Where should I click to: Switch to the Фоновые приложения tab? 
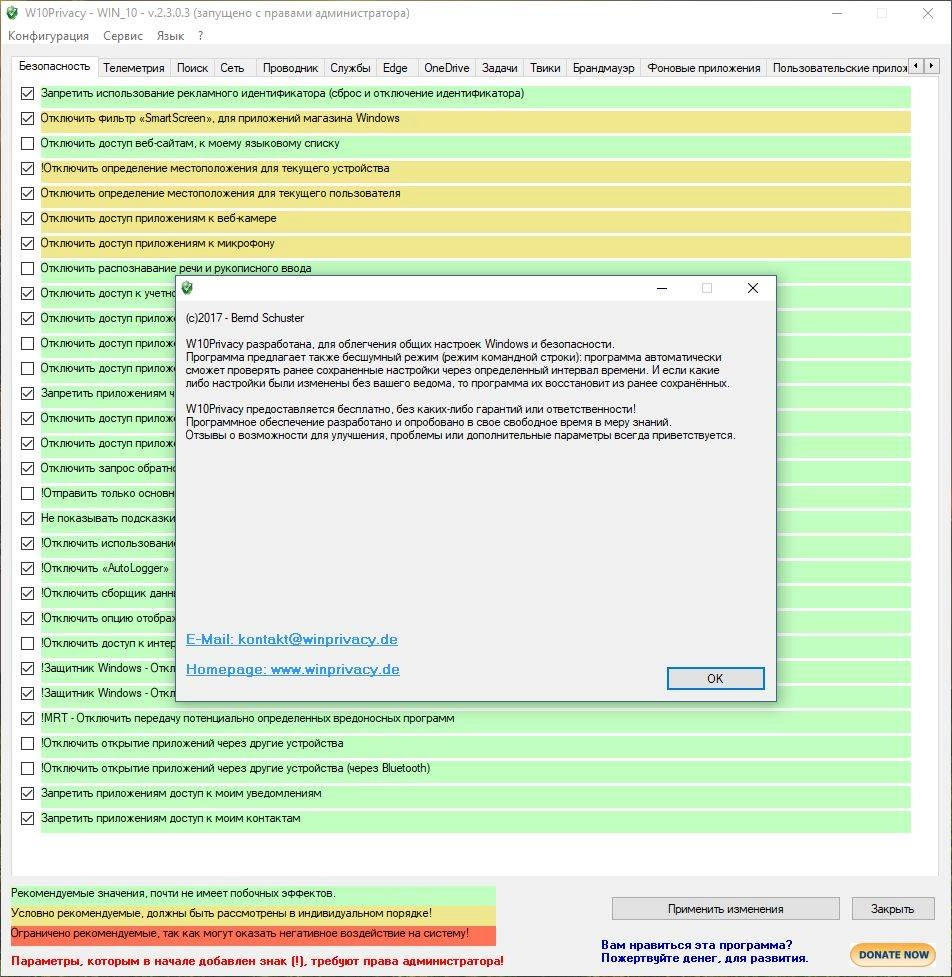(x=704, y=68)
